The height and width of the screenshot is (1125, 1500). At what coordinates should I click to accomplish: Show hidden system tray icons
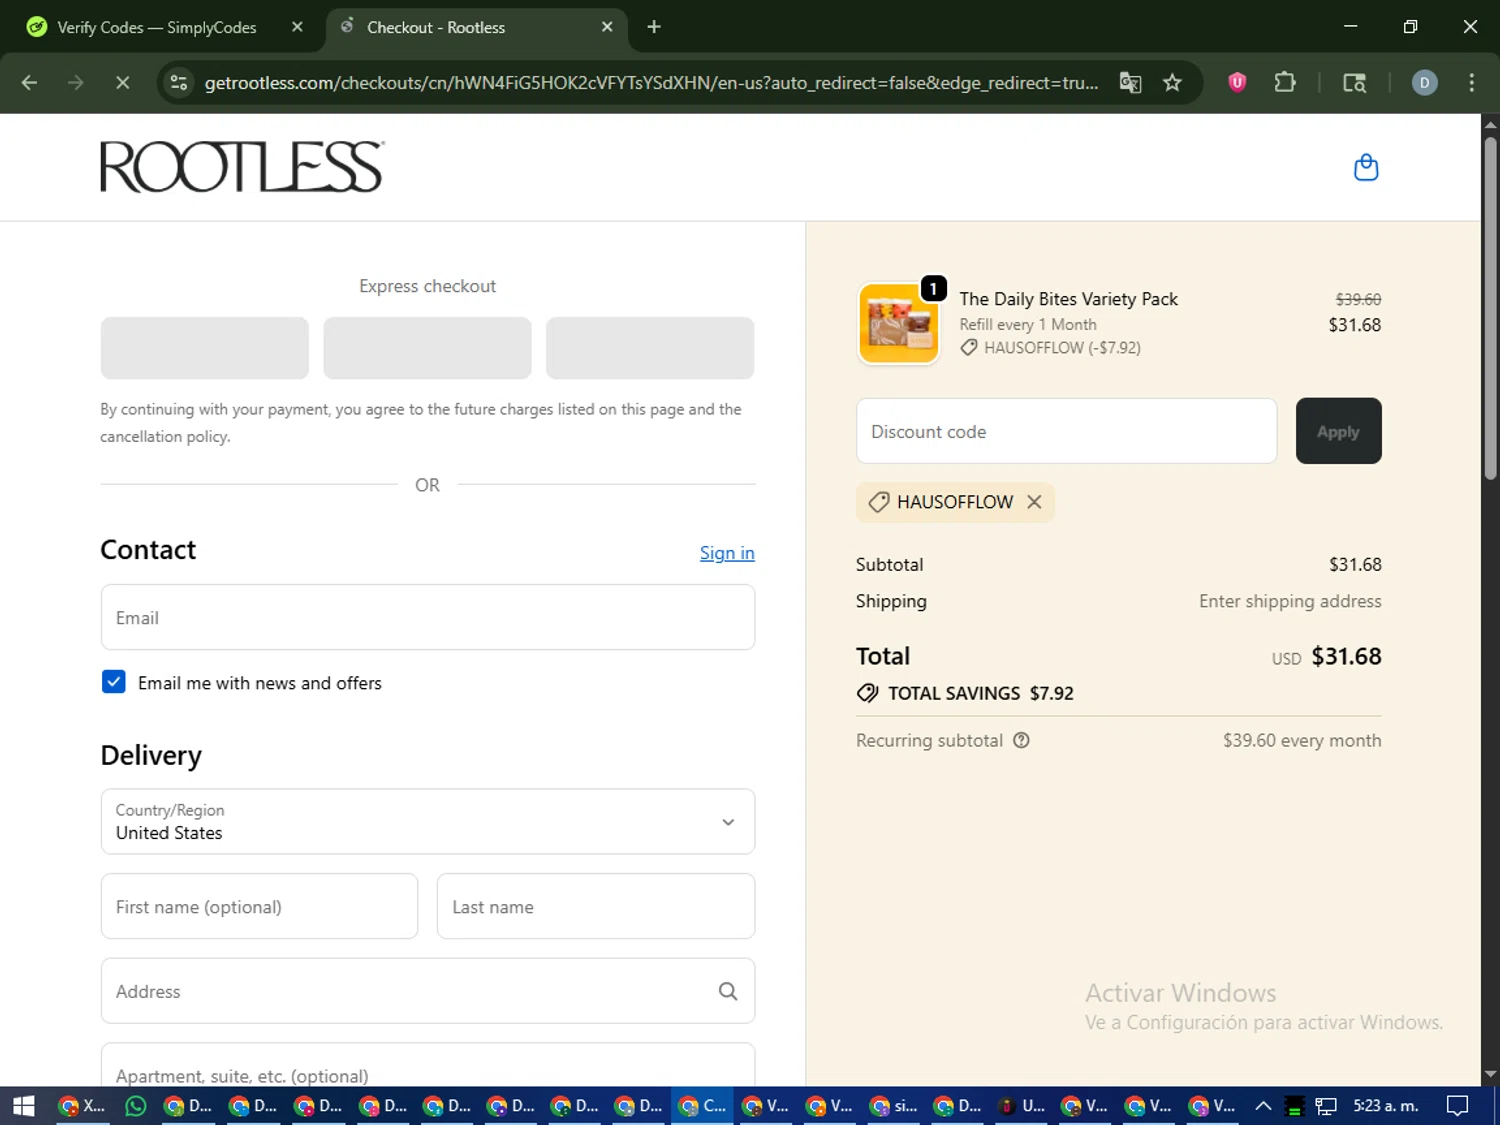(x=1263, y=1105)
